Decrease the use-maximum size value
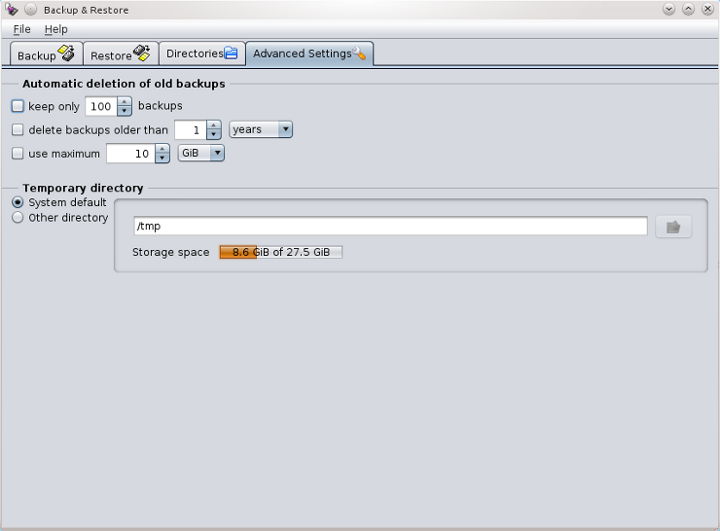Screen dimensions: 720x531 click(163, 158)
